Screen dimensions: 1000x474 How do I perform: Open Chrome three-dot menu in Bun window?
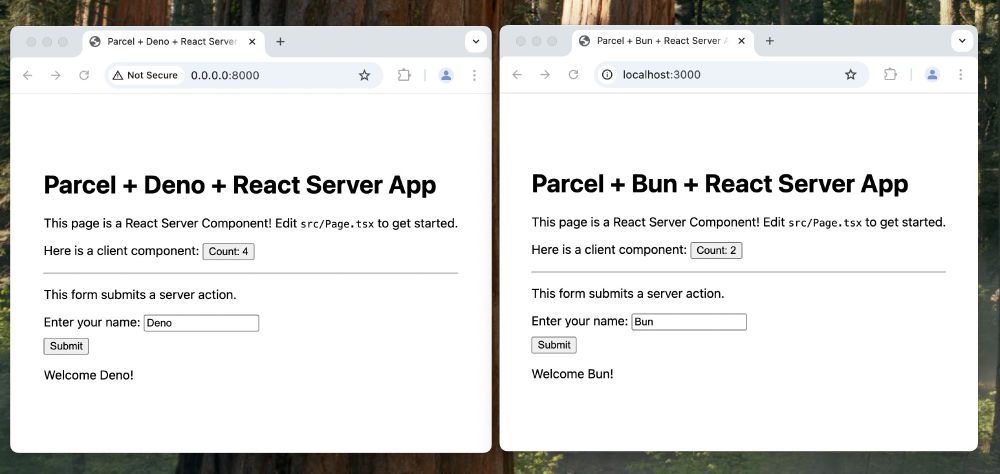tap(960, 75)
